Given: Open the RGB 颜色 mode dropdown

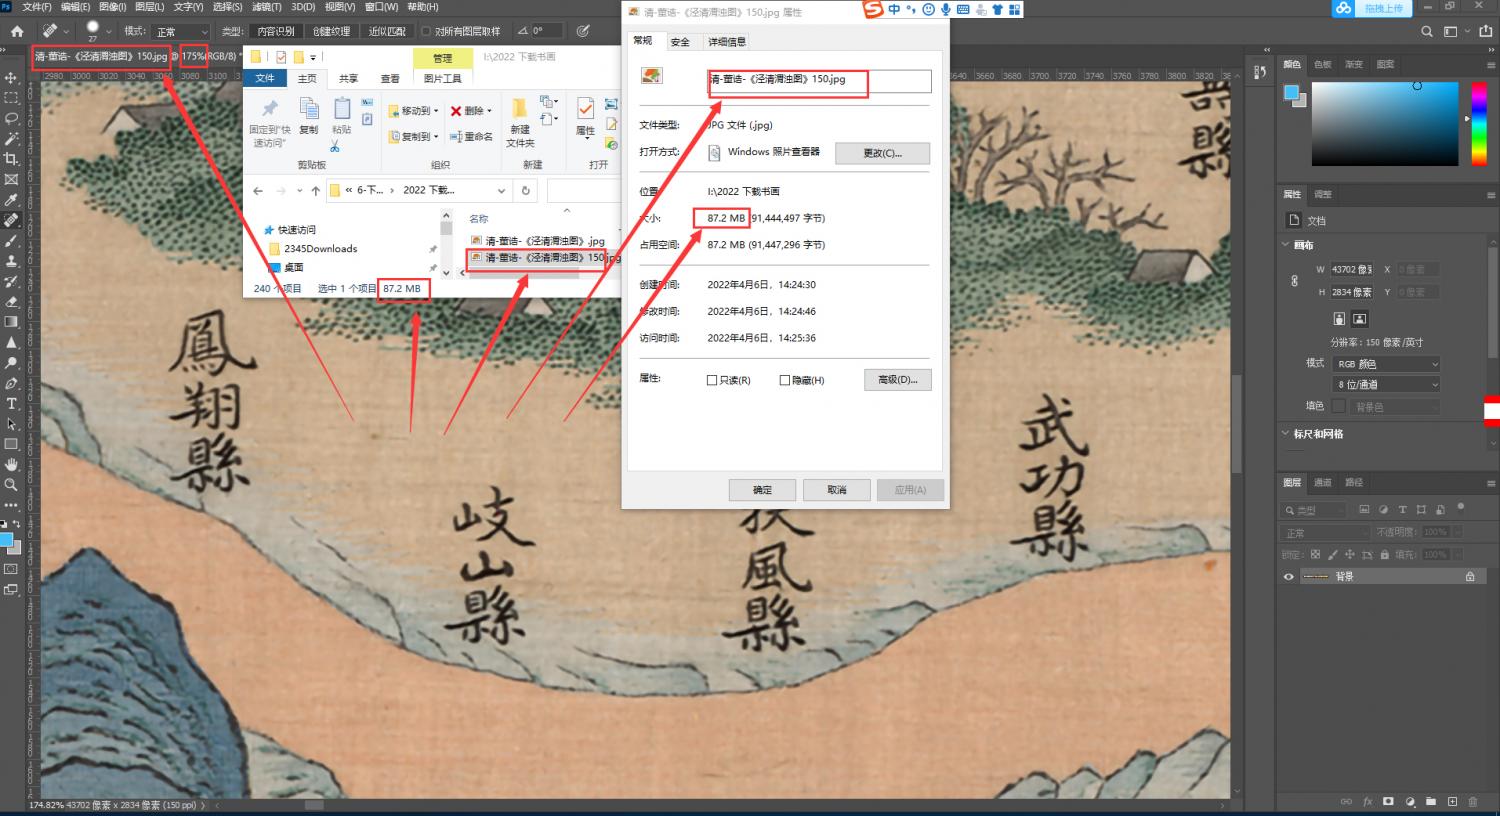Looking at the screenshot, I should pos(1387,364).
